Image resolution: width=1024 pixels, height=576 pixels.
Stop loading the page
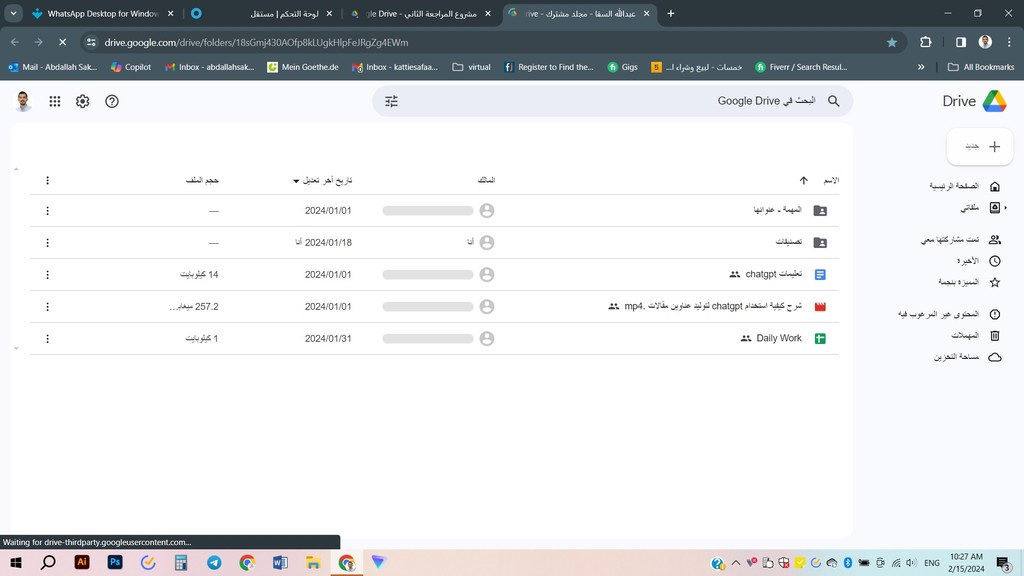click(62, 42)
